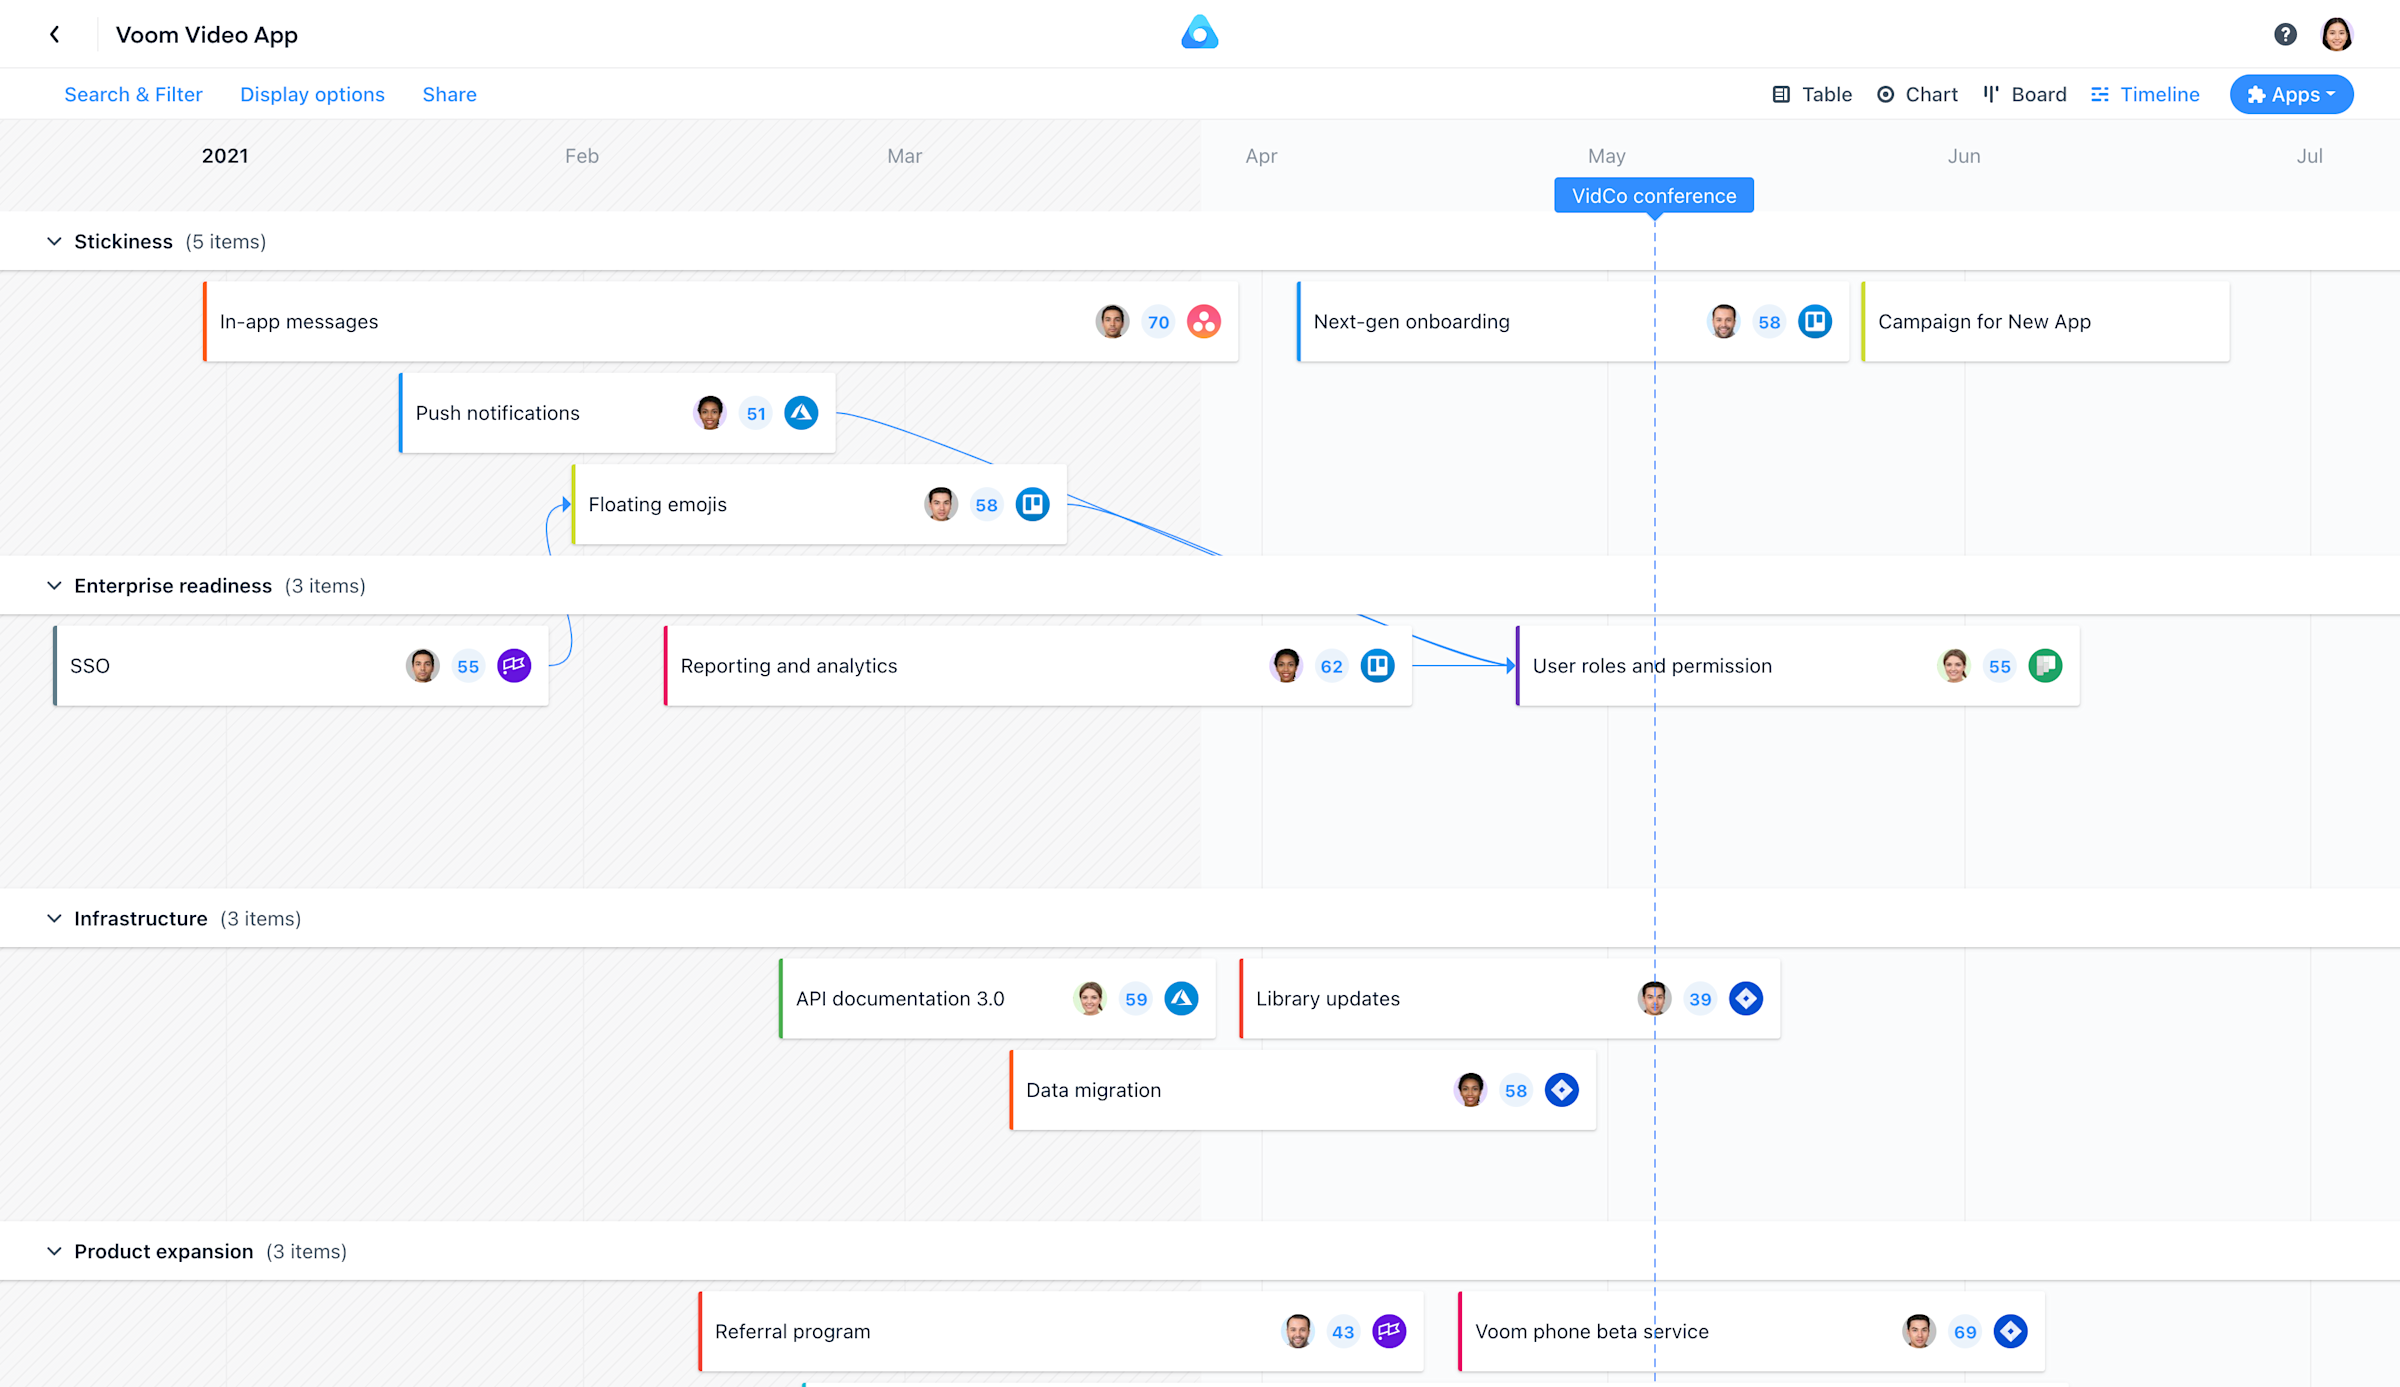
Task: Click the integration icon on Push notifications card
Action: 800,412
